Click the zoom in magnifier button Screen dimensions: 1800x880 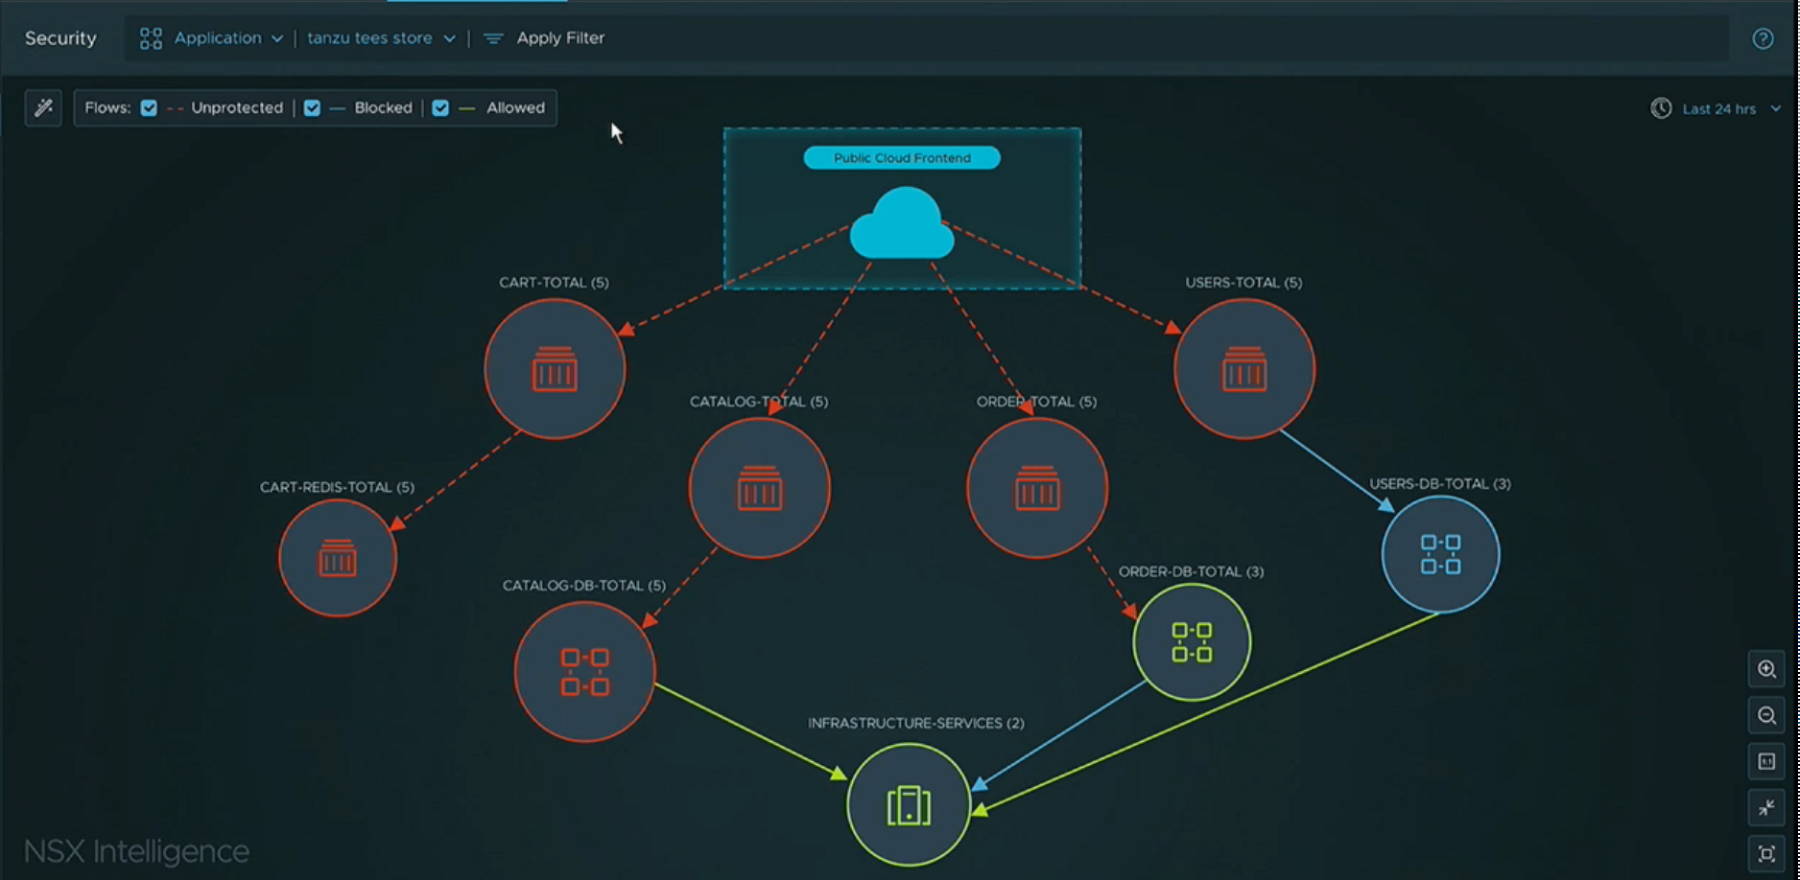[1767, 669]
